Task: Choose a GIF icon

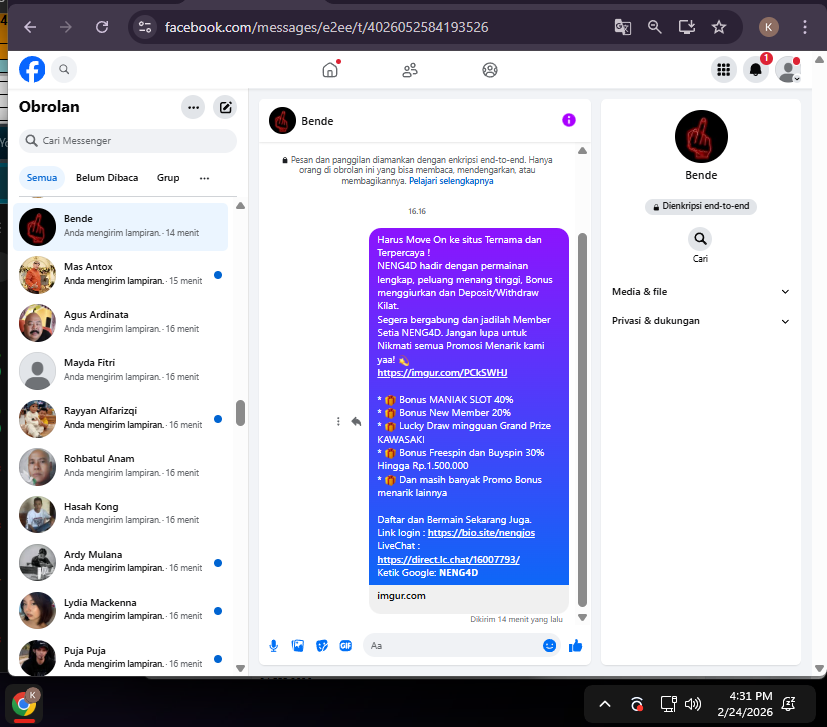Action: [x=345, y=646]
